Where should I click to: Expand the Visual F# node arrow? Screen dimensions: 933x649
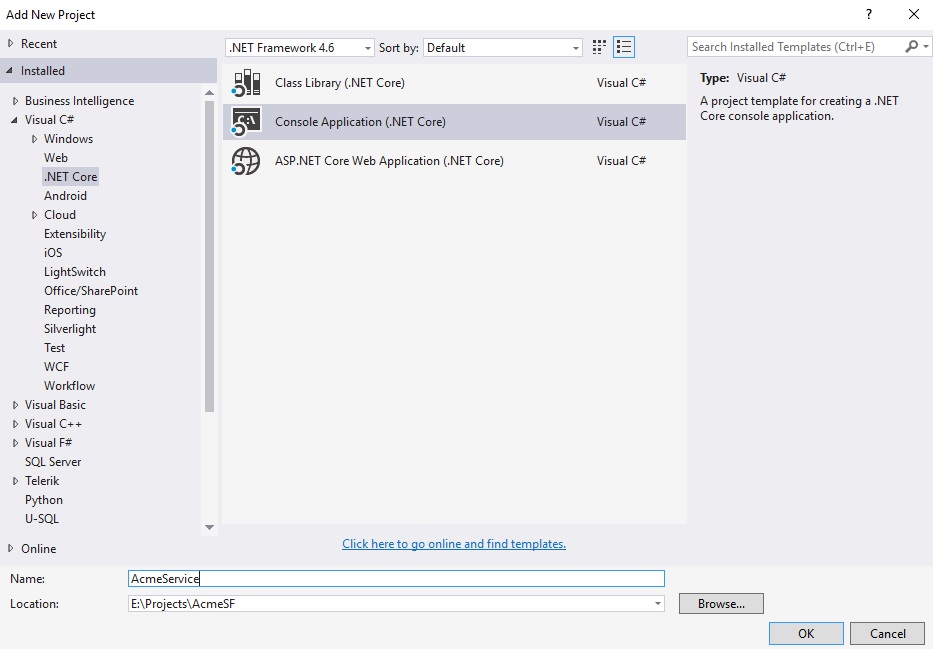pyautogui.click(x=15, y=443)
